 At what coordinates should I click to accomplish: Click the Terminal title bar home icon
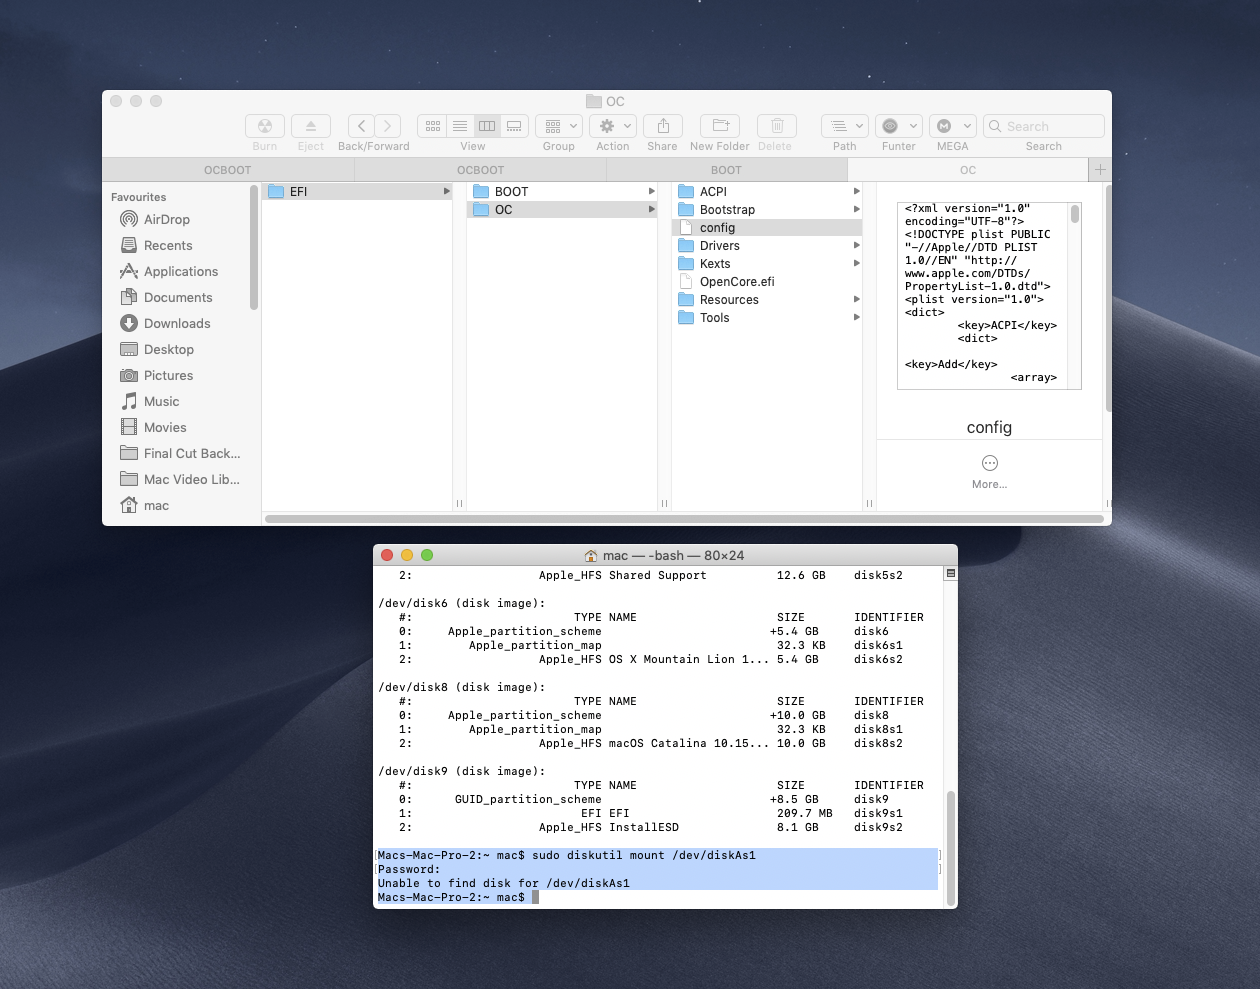pos(591,556)
